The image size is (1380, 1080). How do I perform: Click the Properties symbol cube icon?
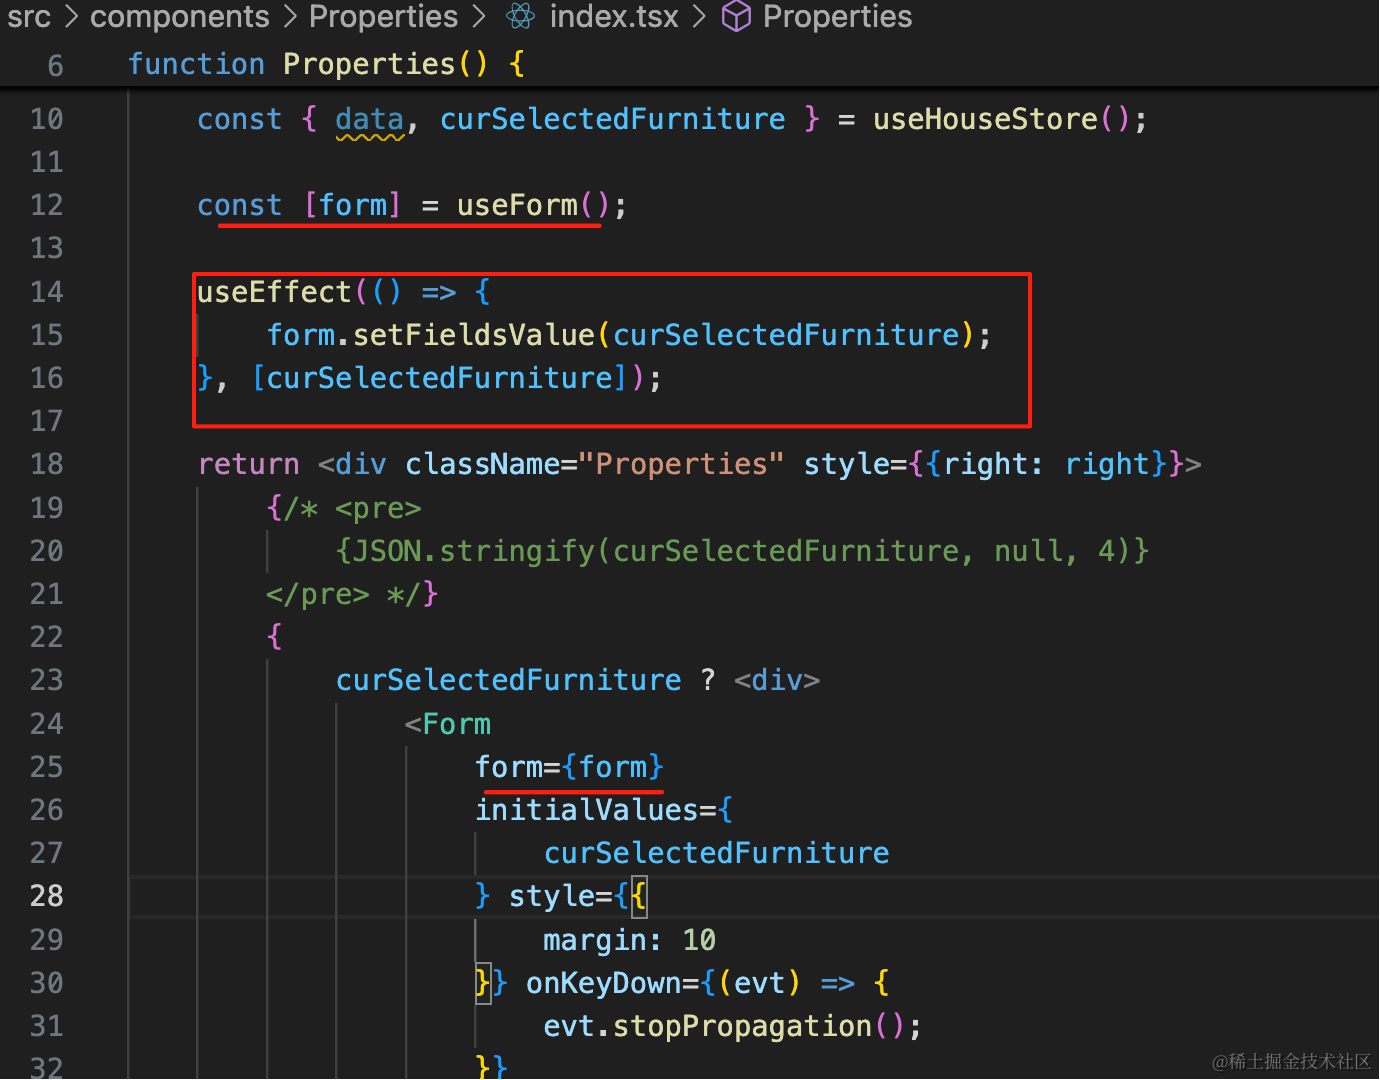[x=736, y=16]
